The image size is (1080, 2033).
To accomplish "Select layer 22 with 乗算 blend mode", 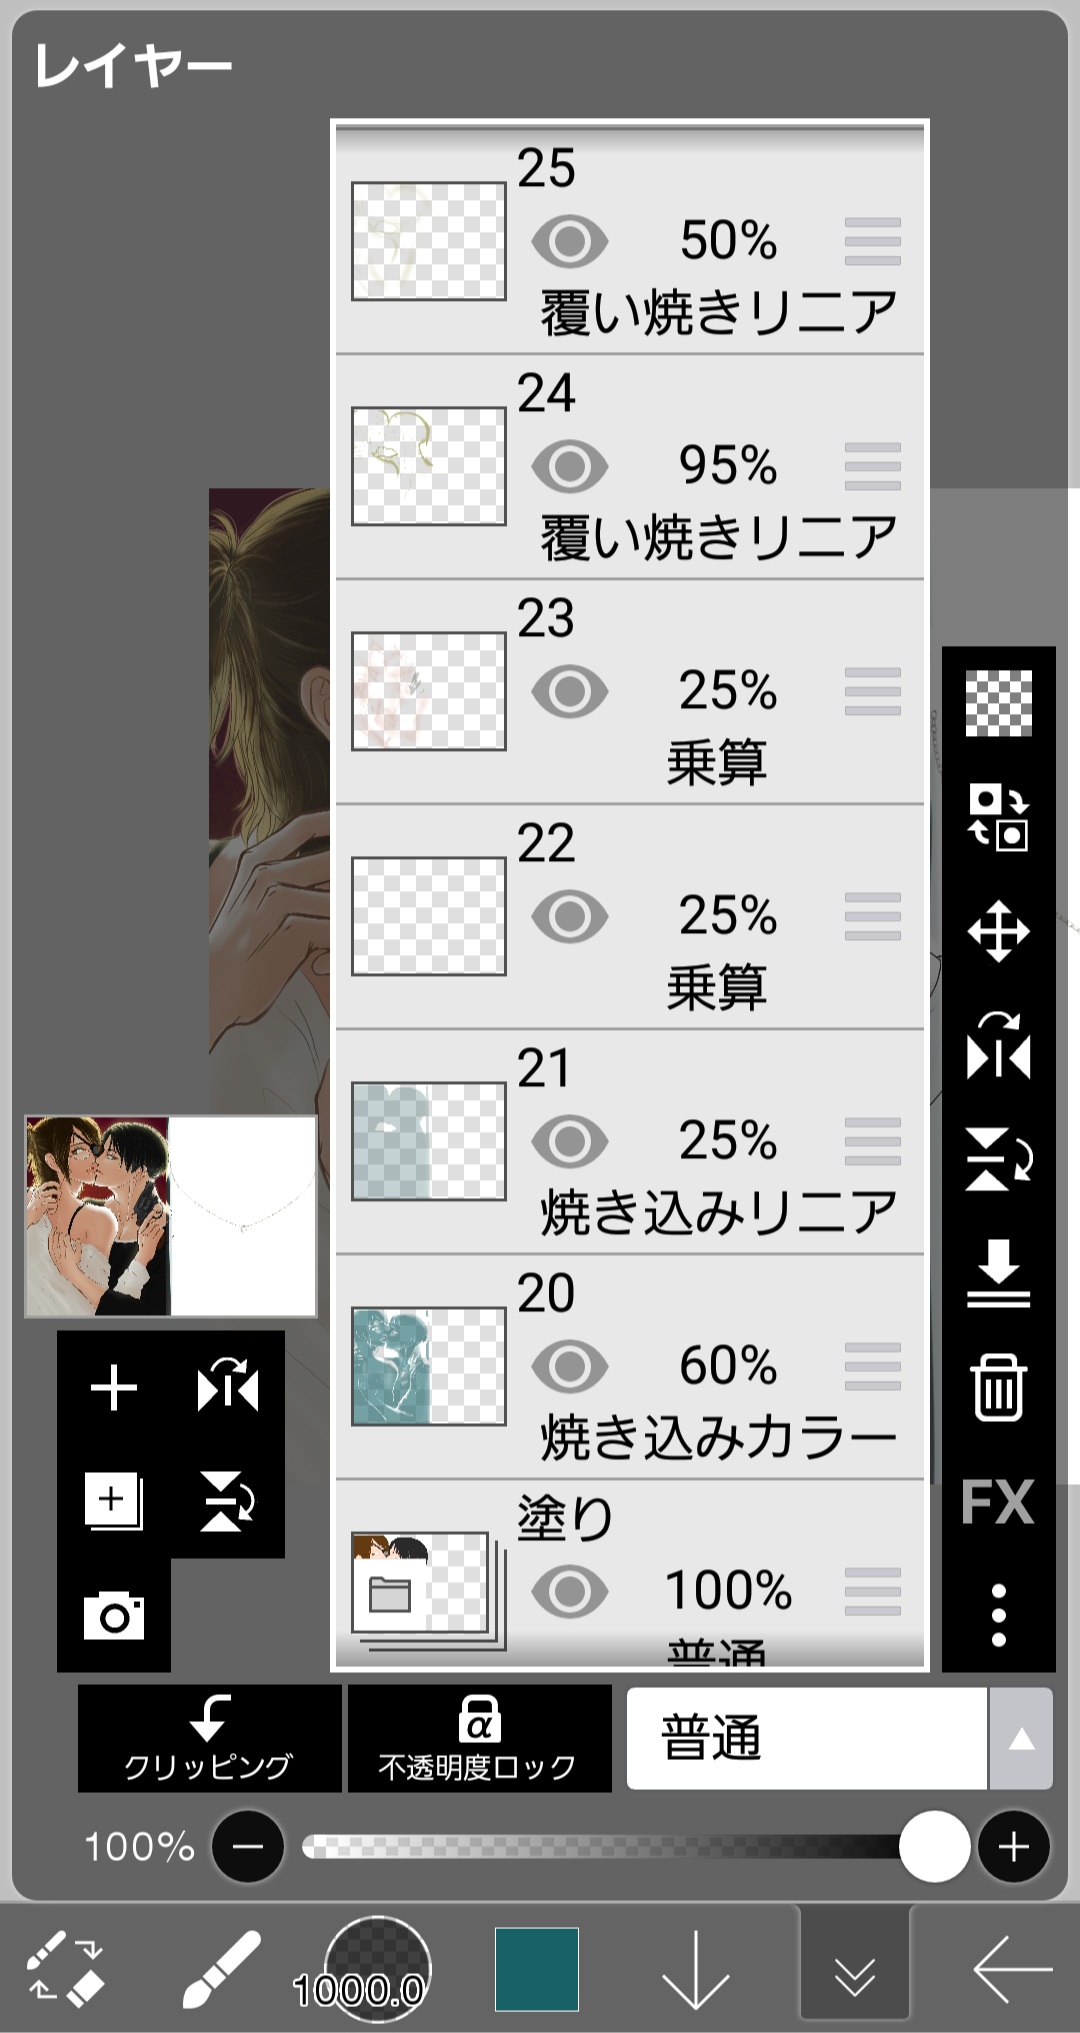I will (700, 916).
